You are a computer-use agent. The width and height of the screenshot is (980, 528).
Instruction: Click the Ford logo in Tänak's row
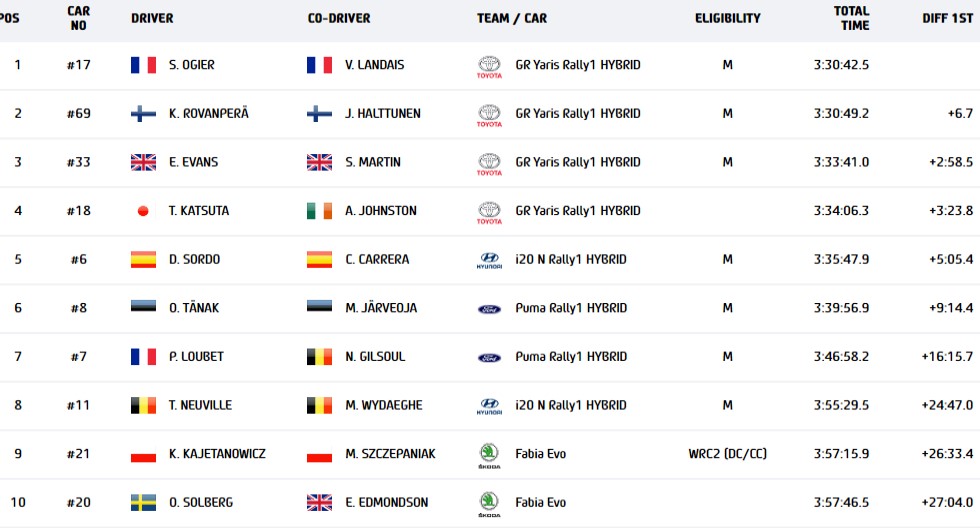click(x=489, y=308)
